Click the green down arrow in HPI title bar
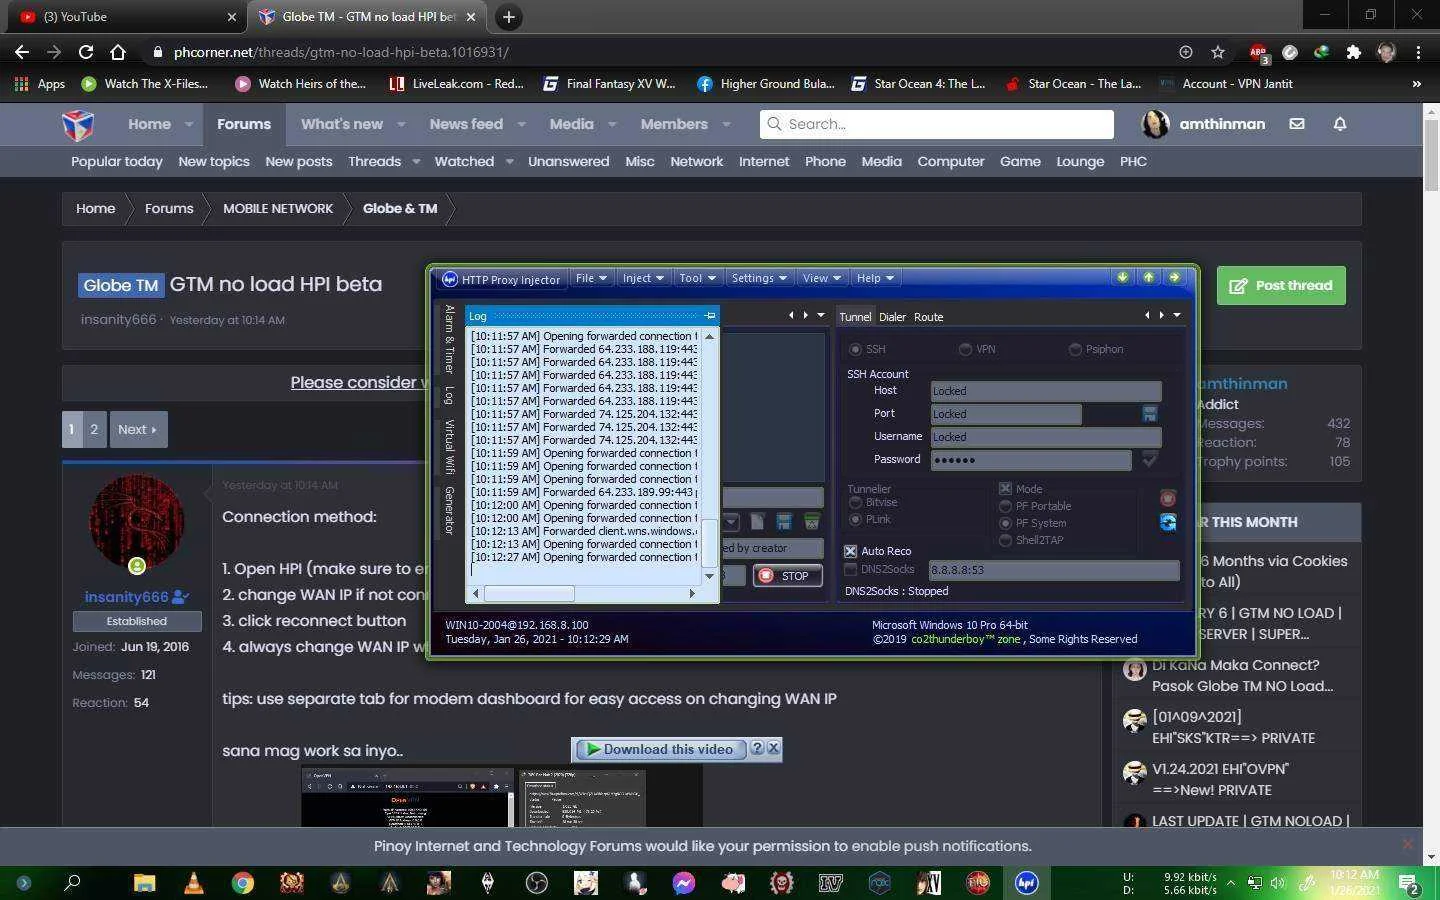This screenshot has width=1440, height=900. pos(1122,277)
